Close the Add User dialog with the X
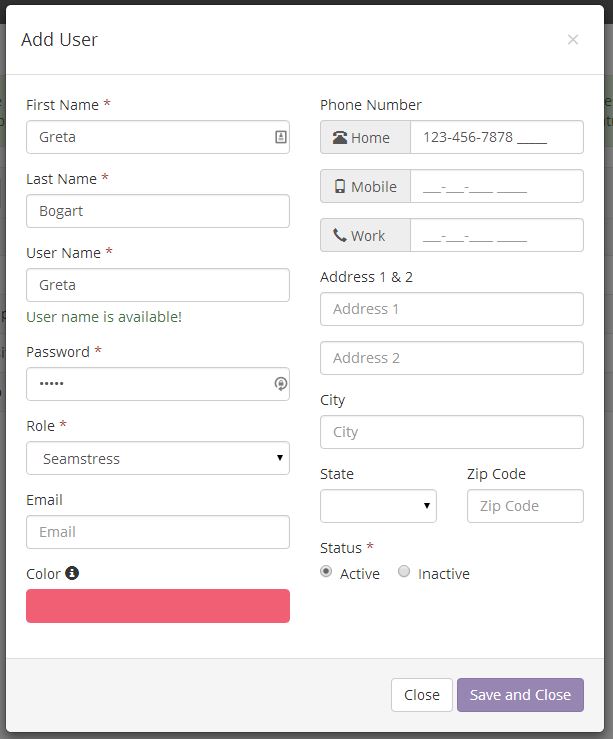The height and width of the screenshot is (739, 613). click(x=572, y=40)
